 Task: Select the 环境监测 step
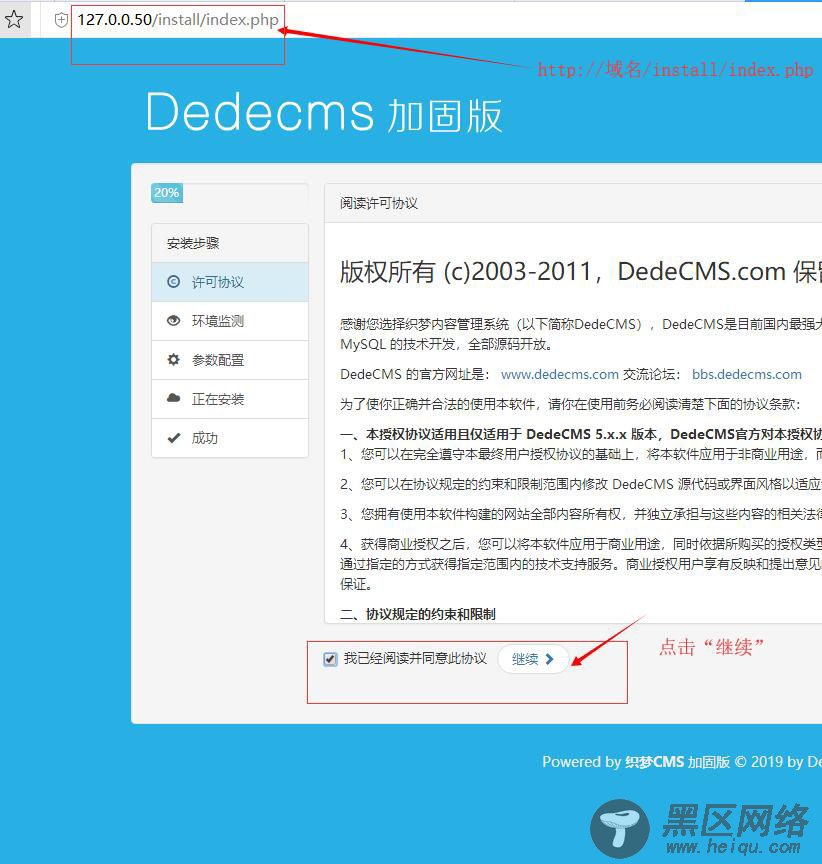click(230, 321)
